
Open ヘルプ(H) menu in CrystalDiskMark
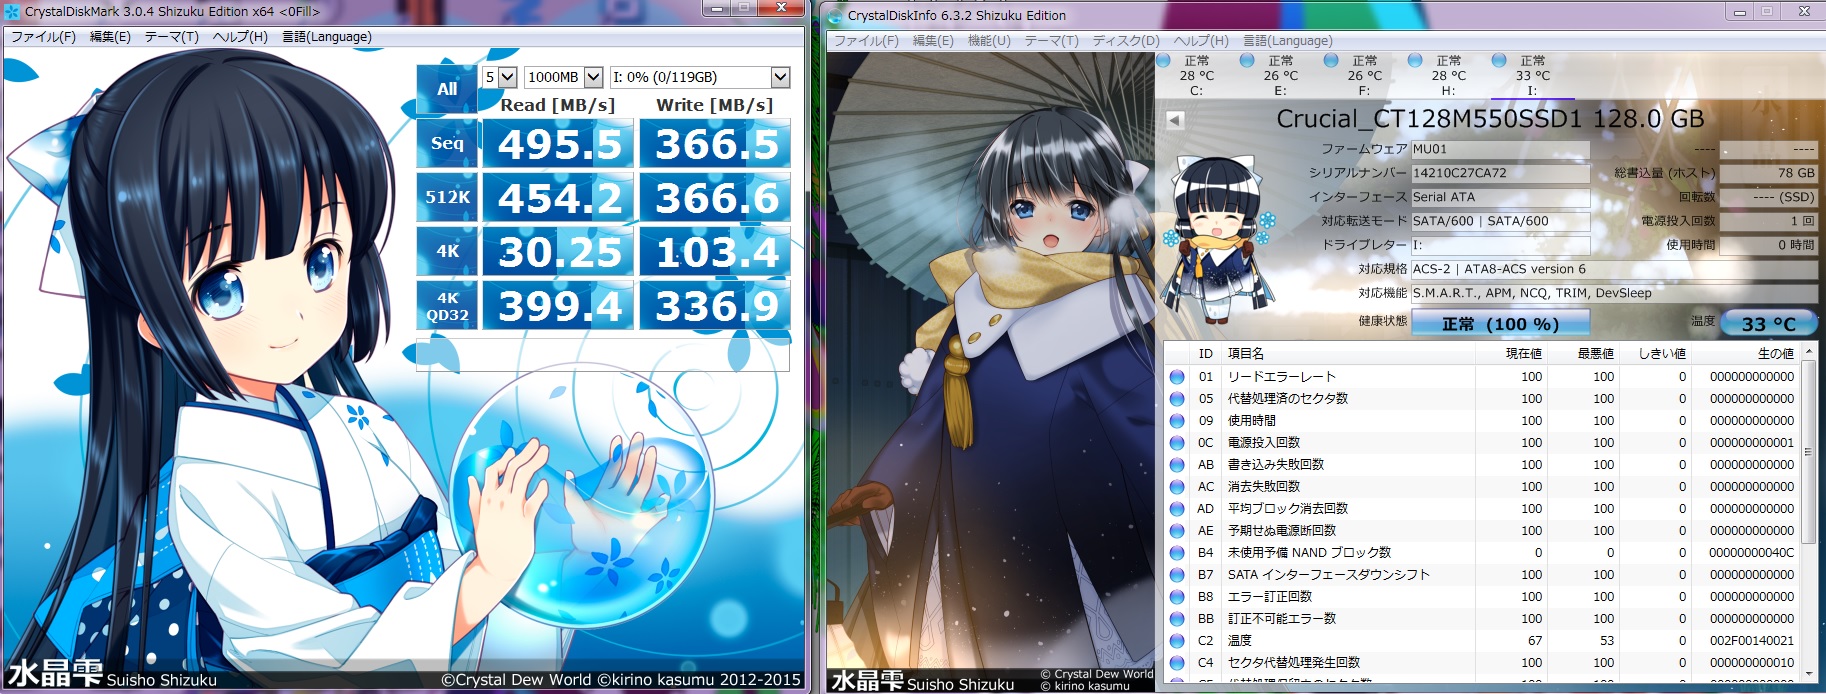(240, 37)
